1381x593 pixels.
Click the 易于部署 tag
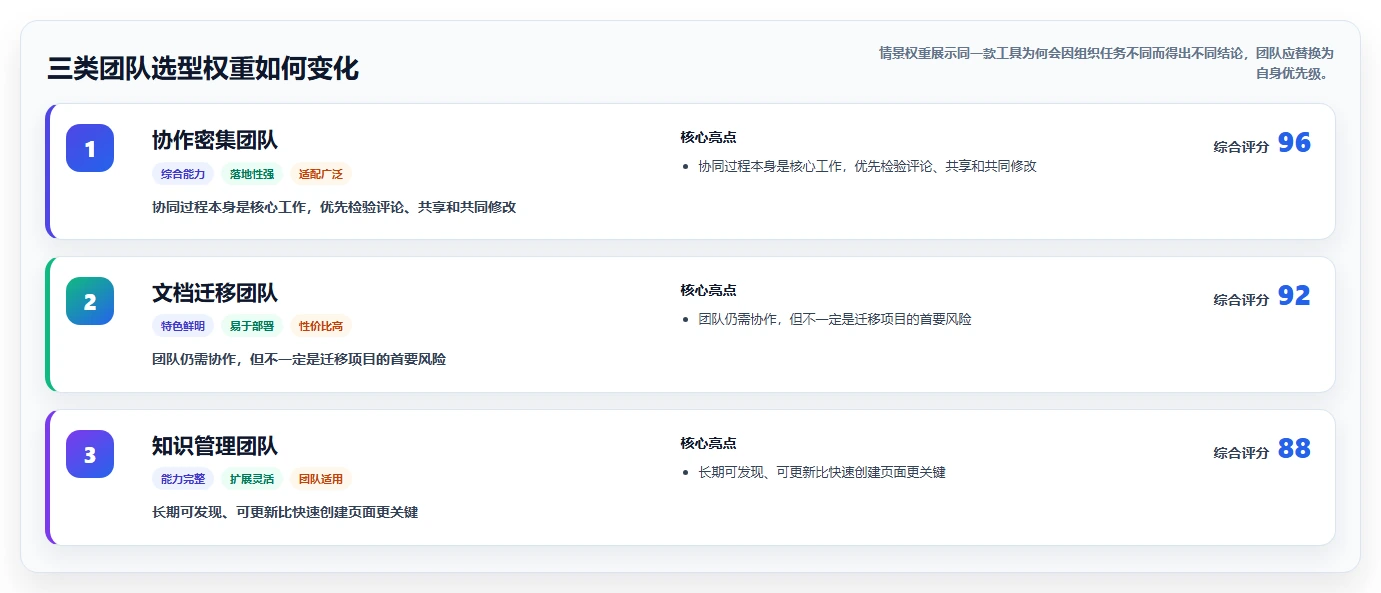[x=252, y=326]
